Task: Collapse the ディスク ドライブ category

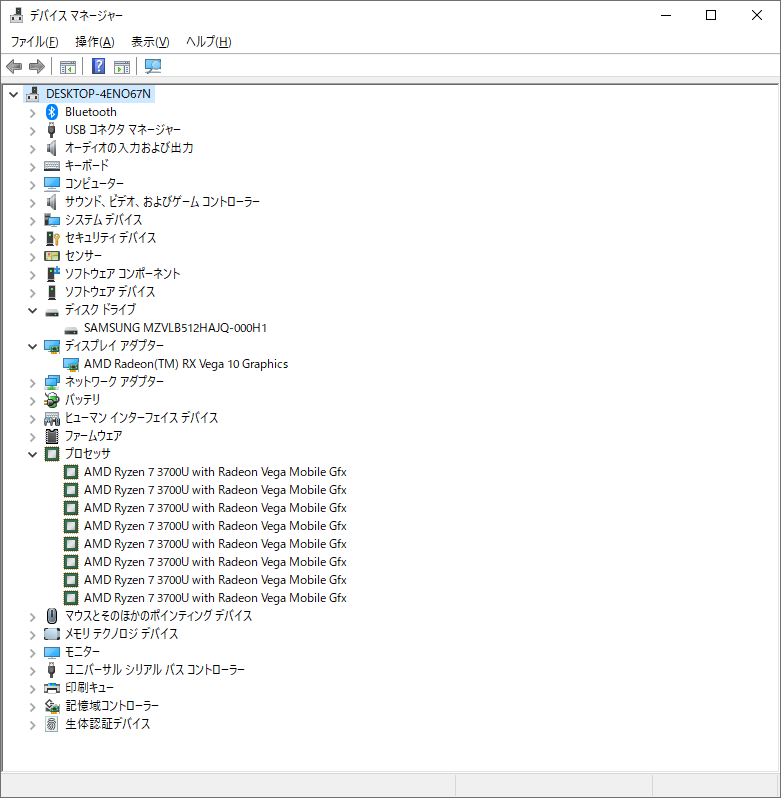Action: (33, 310)
